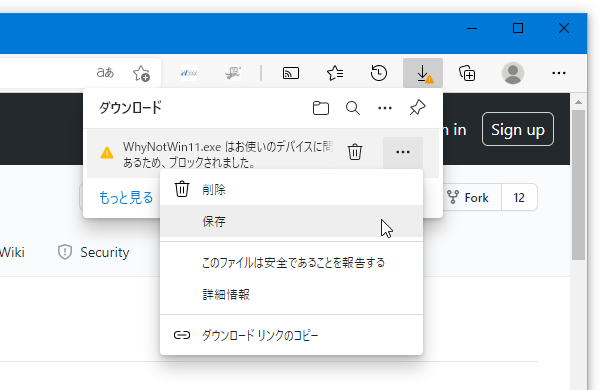This screenshot has width=600, height=390.
Task: Click the grayed extension icon beside eFax
Action: coord(233,73)
